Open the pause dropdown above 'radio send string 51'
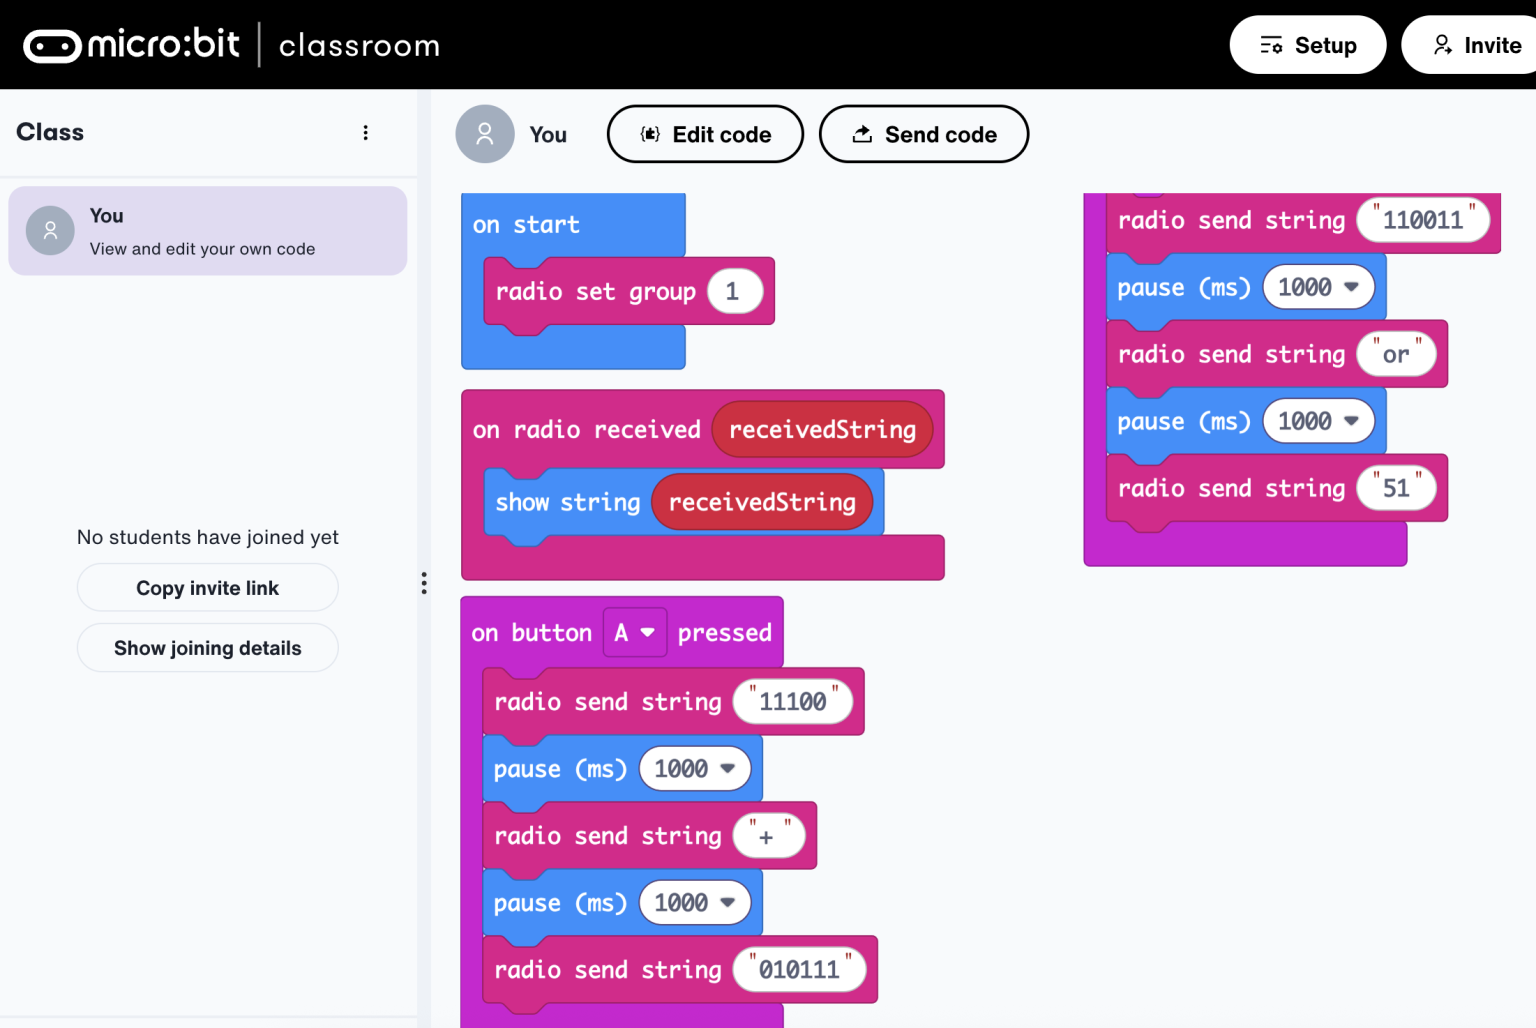This screenshot has width=1536, height=1028. [1319, 420]
